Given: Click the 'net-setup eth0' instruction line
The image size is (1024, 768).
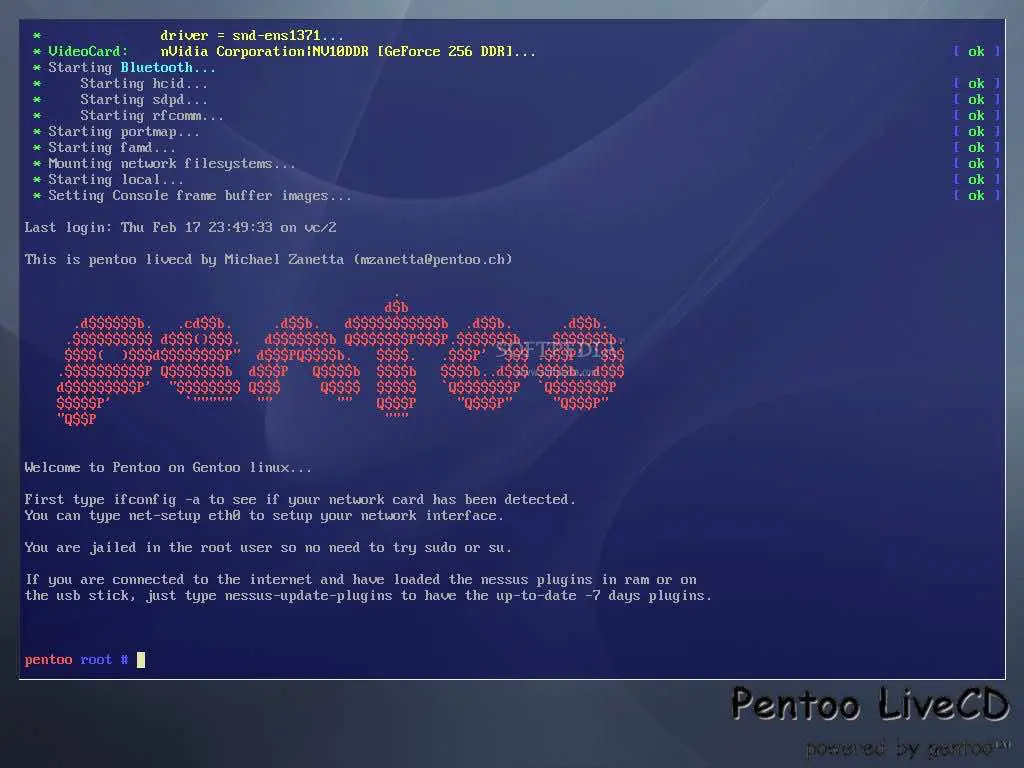Looking at the screenshot, I should point(264,515).
